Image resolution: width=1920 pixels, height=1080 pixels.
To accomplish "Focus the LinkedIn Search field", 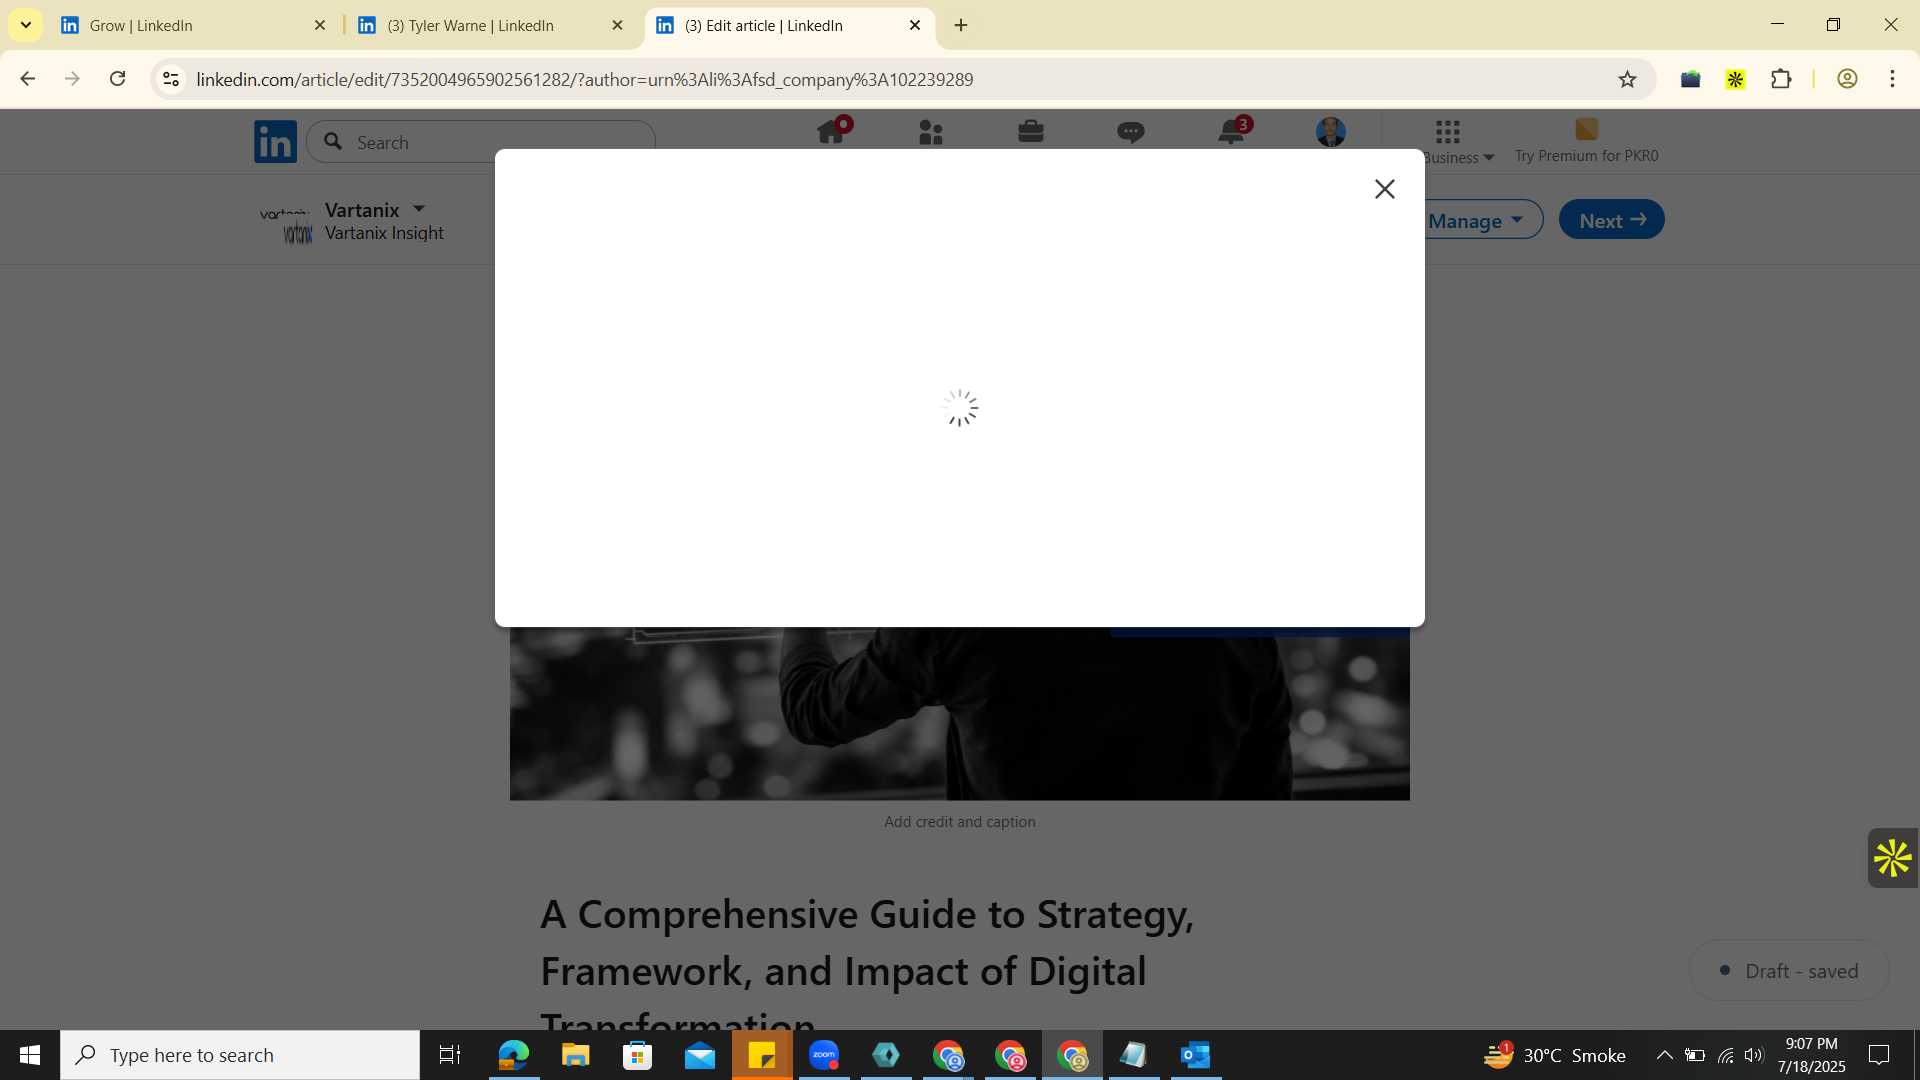I will click(481, 142).
